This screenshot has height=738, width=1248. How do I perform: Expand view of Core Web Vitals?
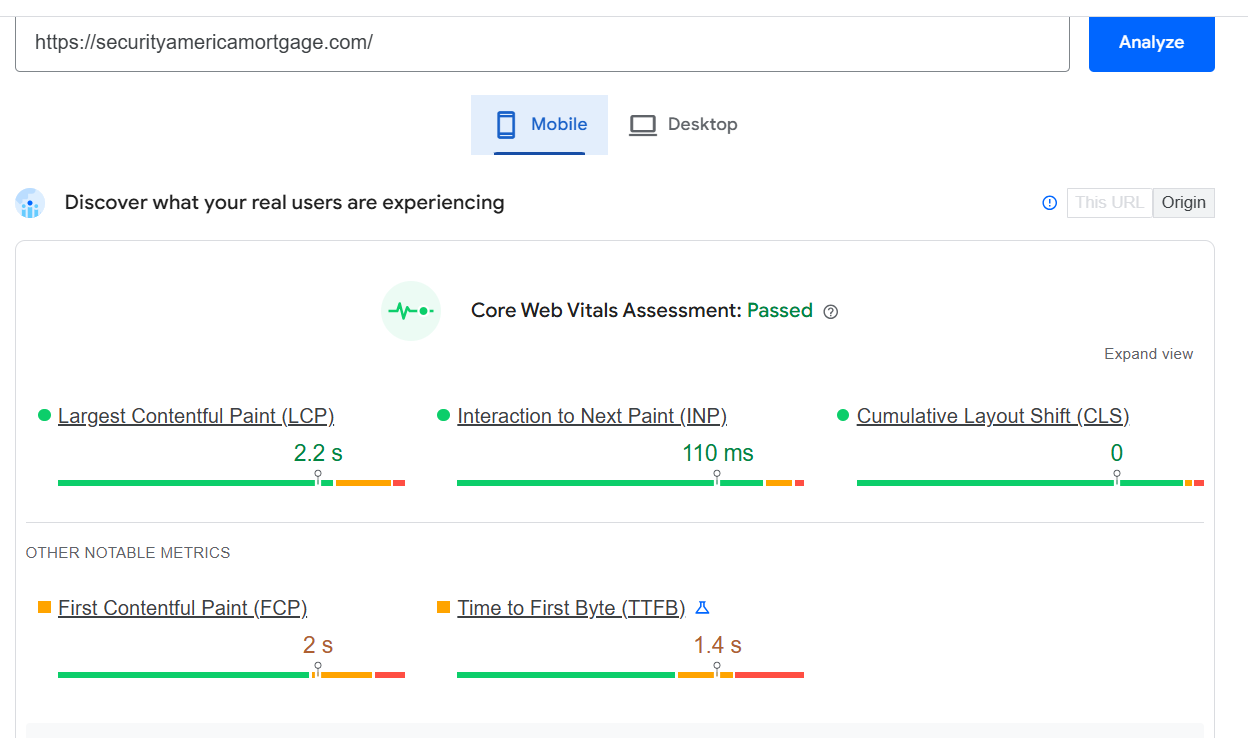1148,354
